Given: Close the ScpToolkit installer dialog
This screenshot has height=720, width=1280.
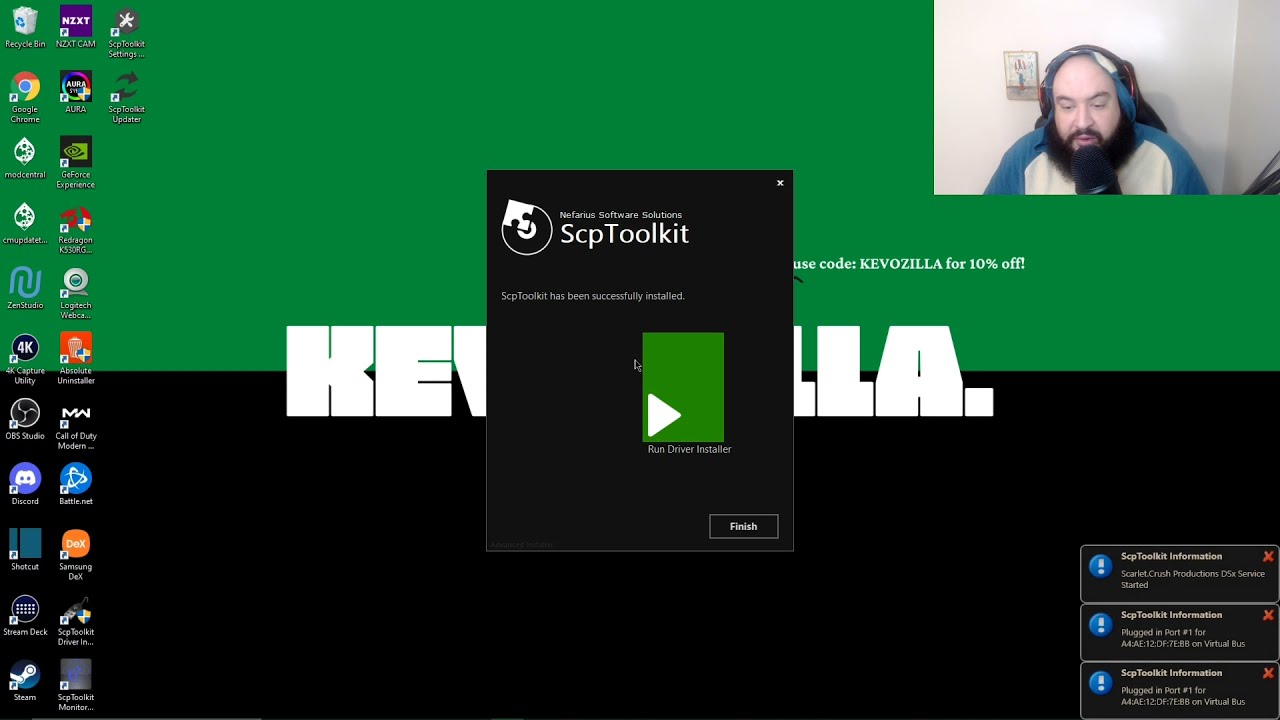Looking at the screenshot, I should point(780,183).
